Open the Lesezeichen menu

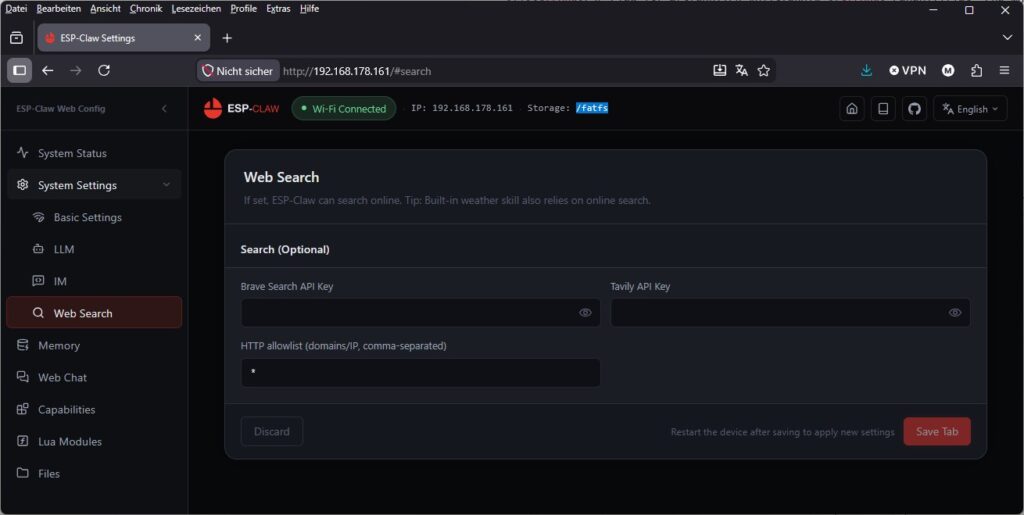196,8
